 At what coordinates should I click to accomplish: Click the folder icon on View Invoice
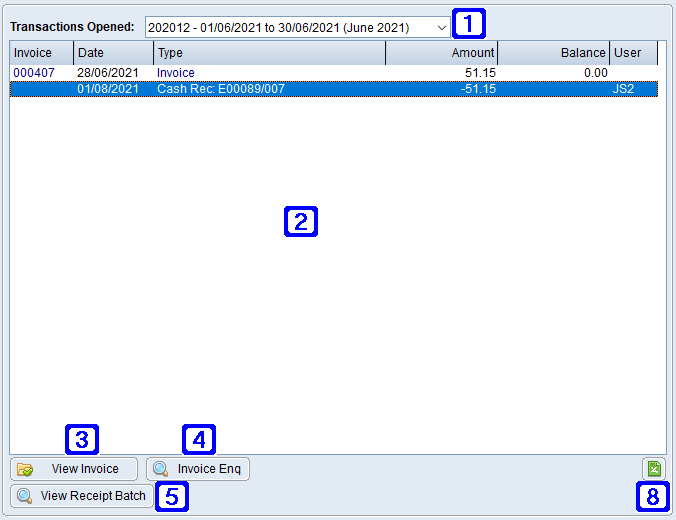[x=25, y=470]
